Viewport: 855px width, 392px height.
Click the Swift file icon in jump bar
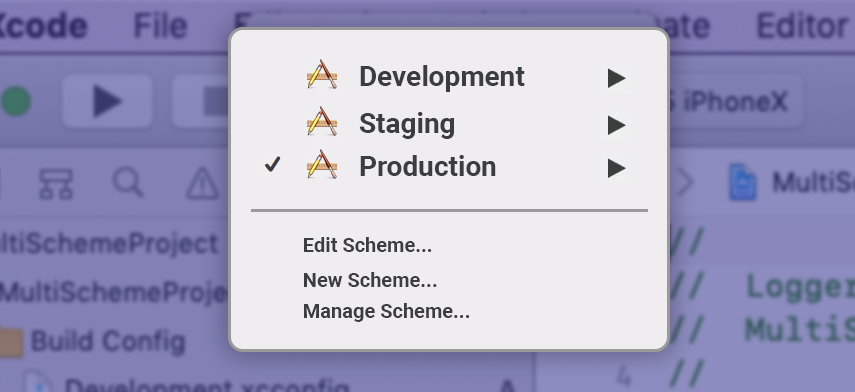743,183
